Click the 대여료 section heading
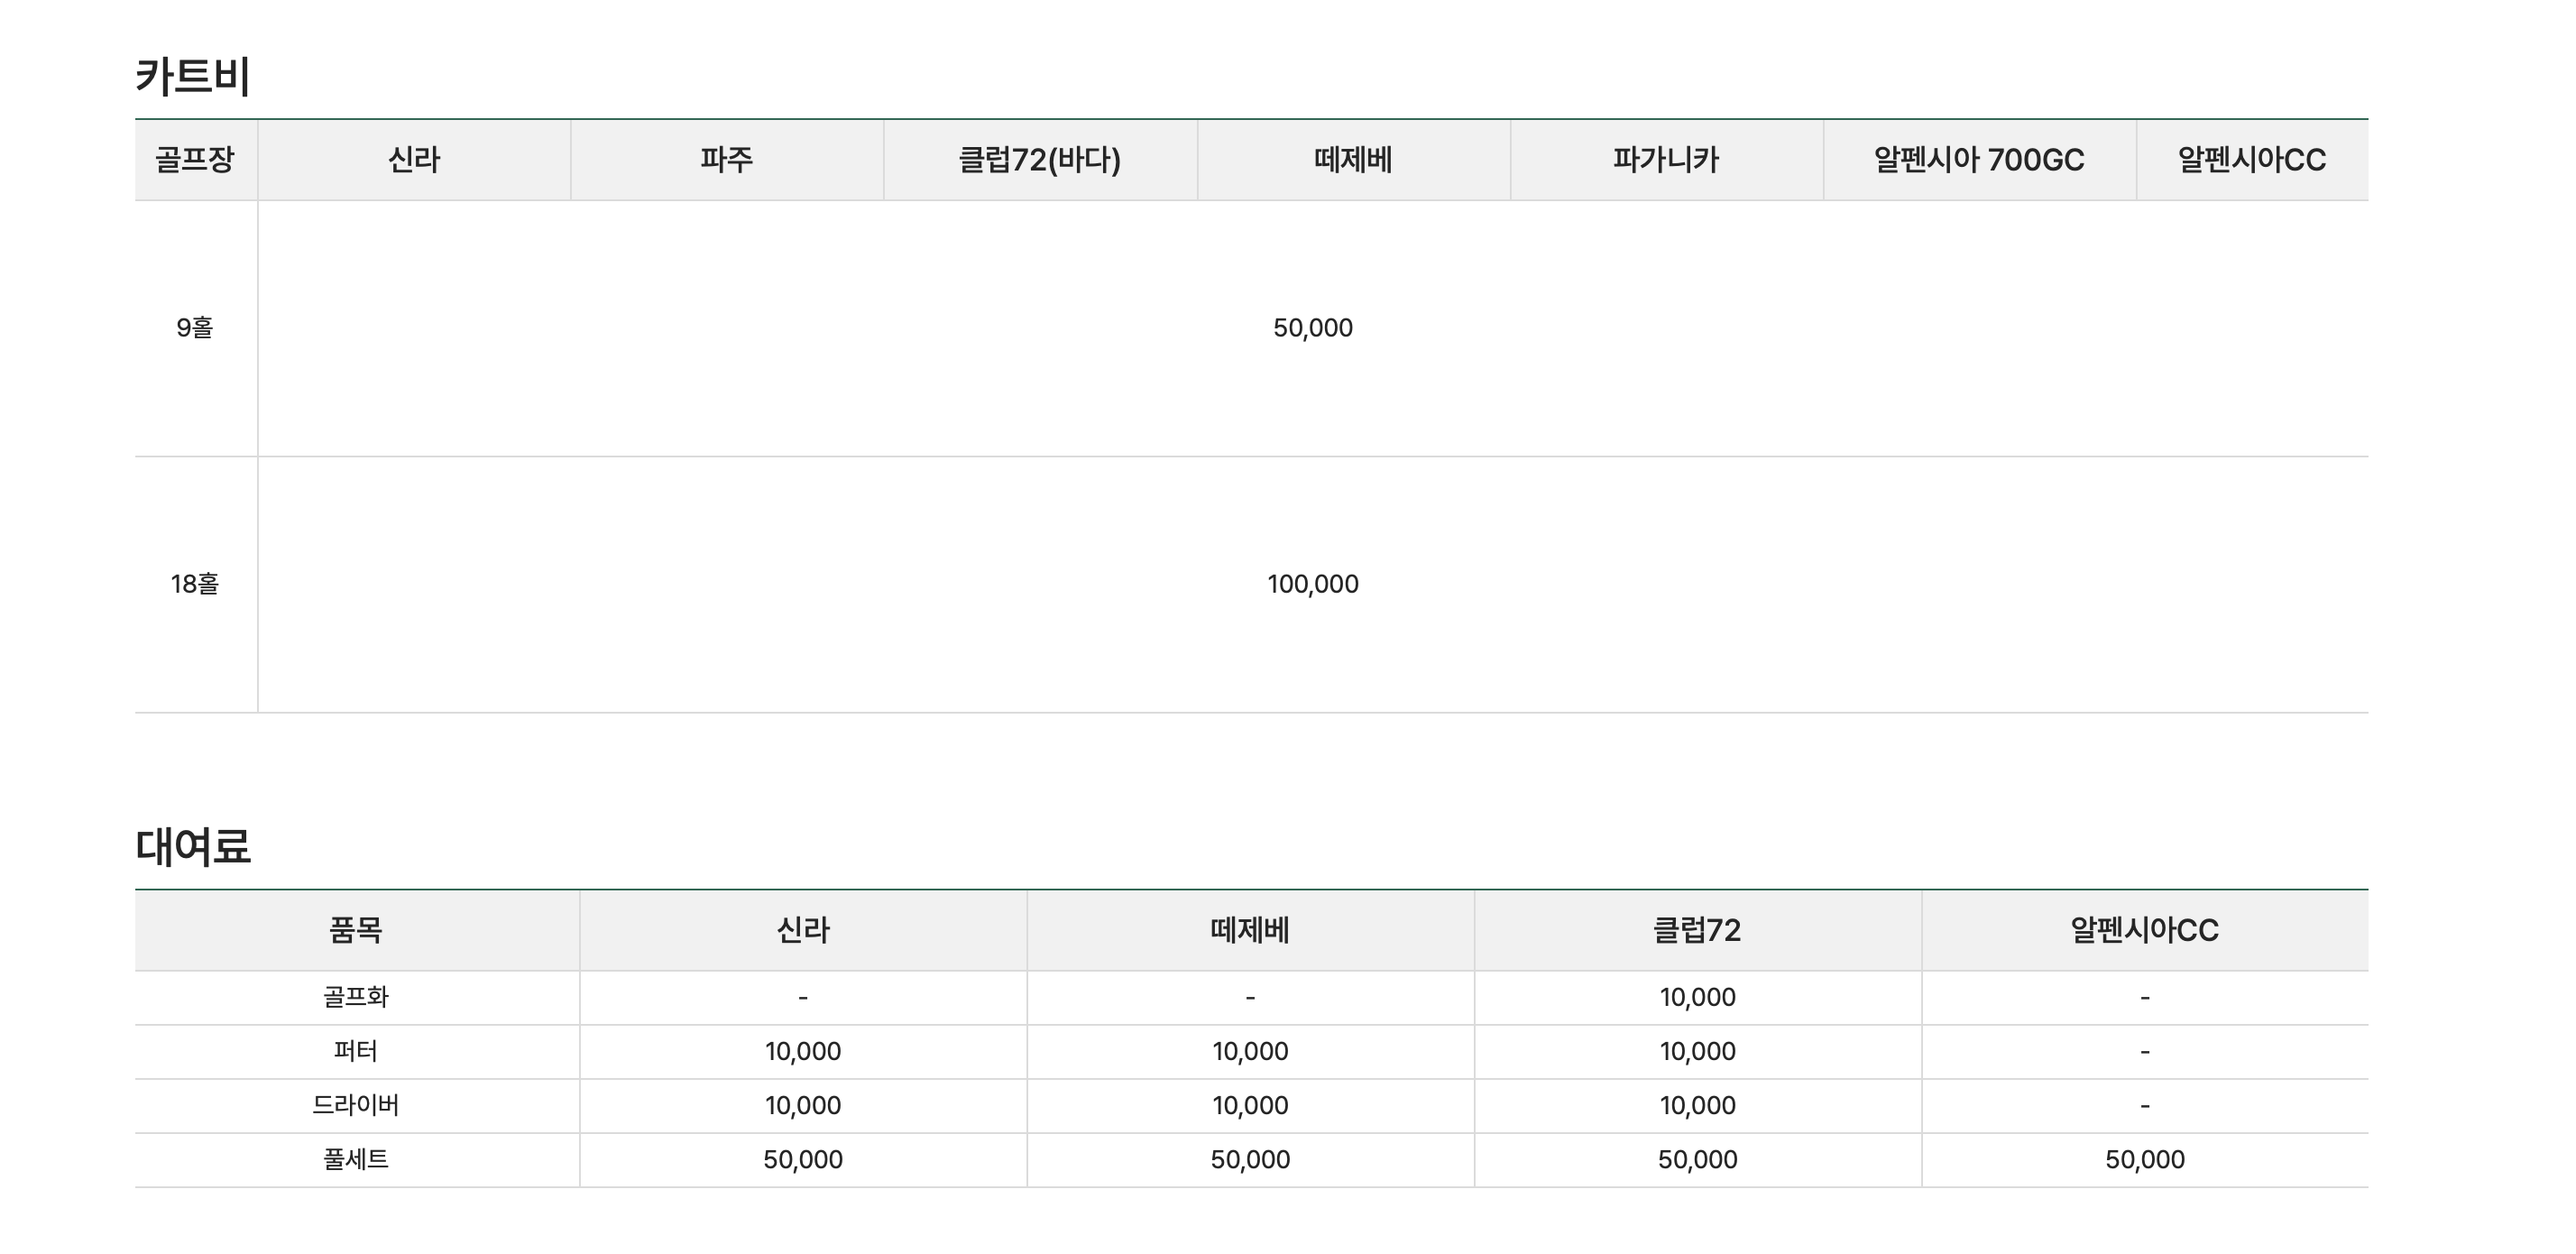The height and width of the screenshot is (1254, 2576). [x=193, y=847]
